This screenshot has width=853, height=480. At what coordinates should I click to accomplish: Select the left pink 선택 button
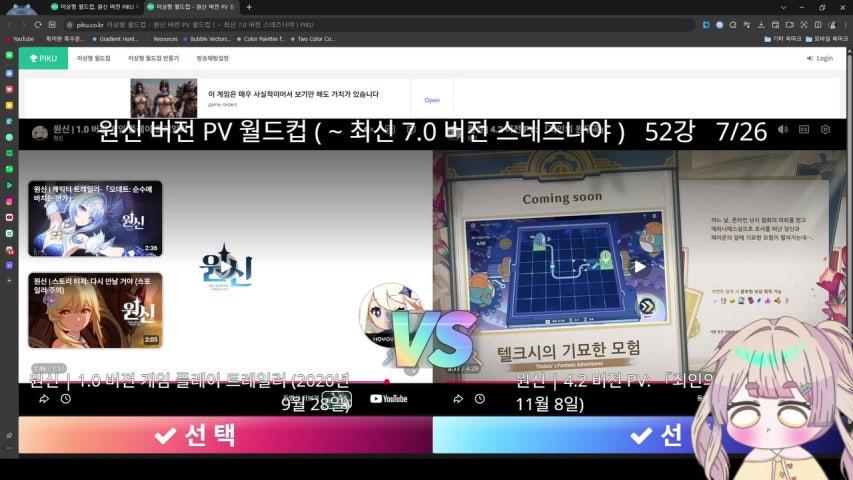tap(225, 435)
